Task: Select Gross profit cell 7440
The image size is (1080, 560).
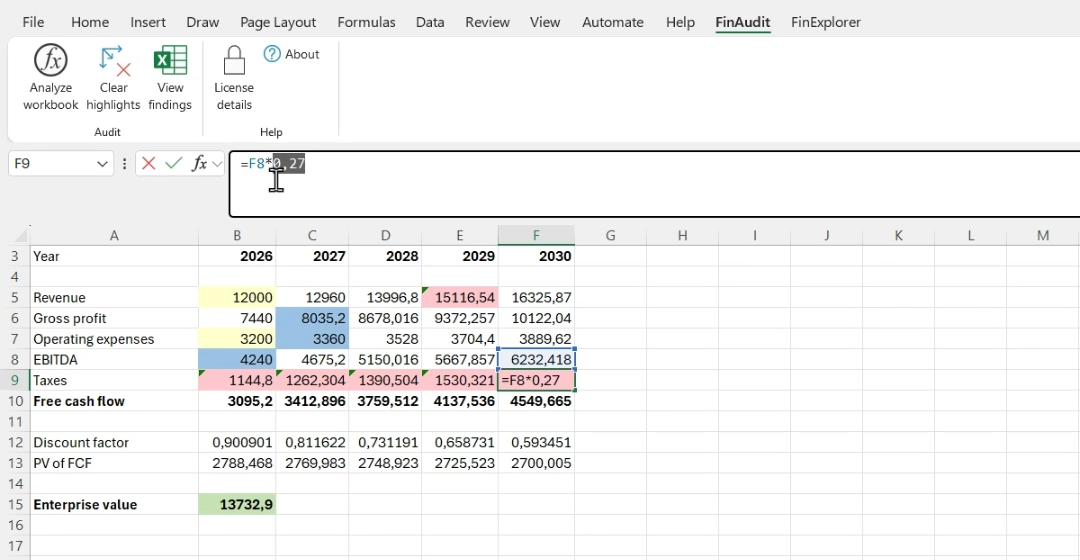Action: (x=237, y=318)
